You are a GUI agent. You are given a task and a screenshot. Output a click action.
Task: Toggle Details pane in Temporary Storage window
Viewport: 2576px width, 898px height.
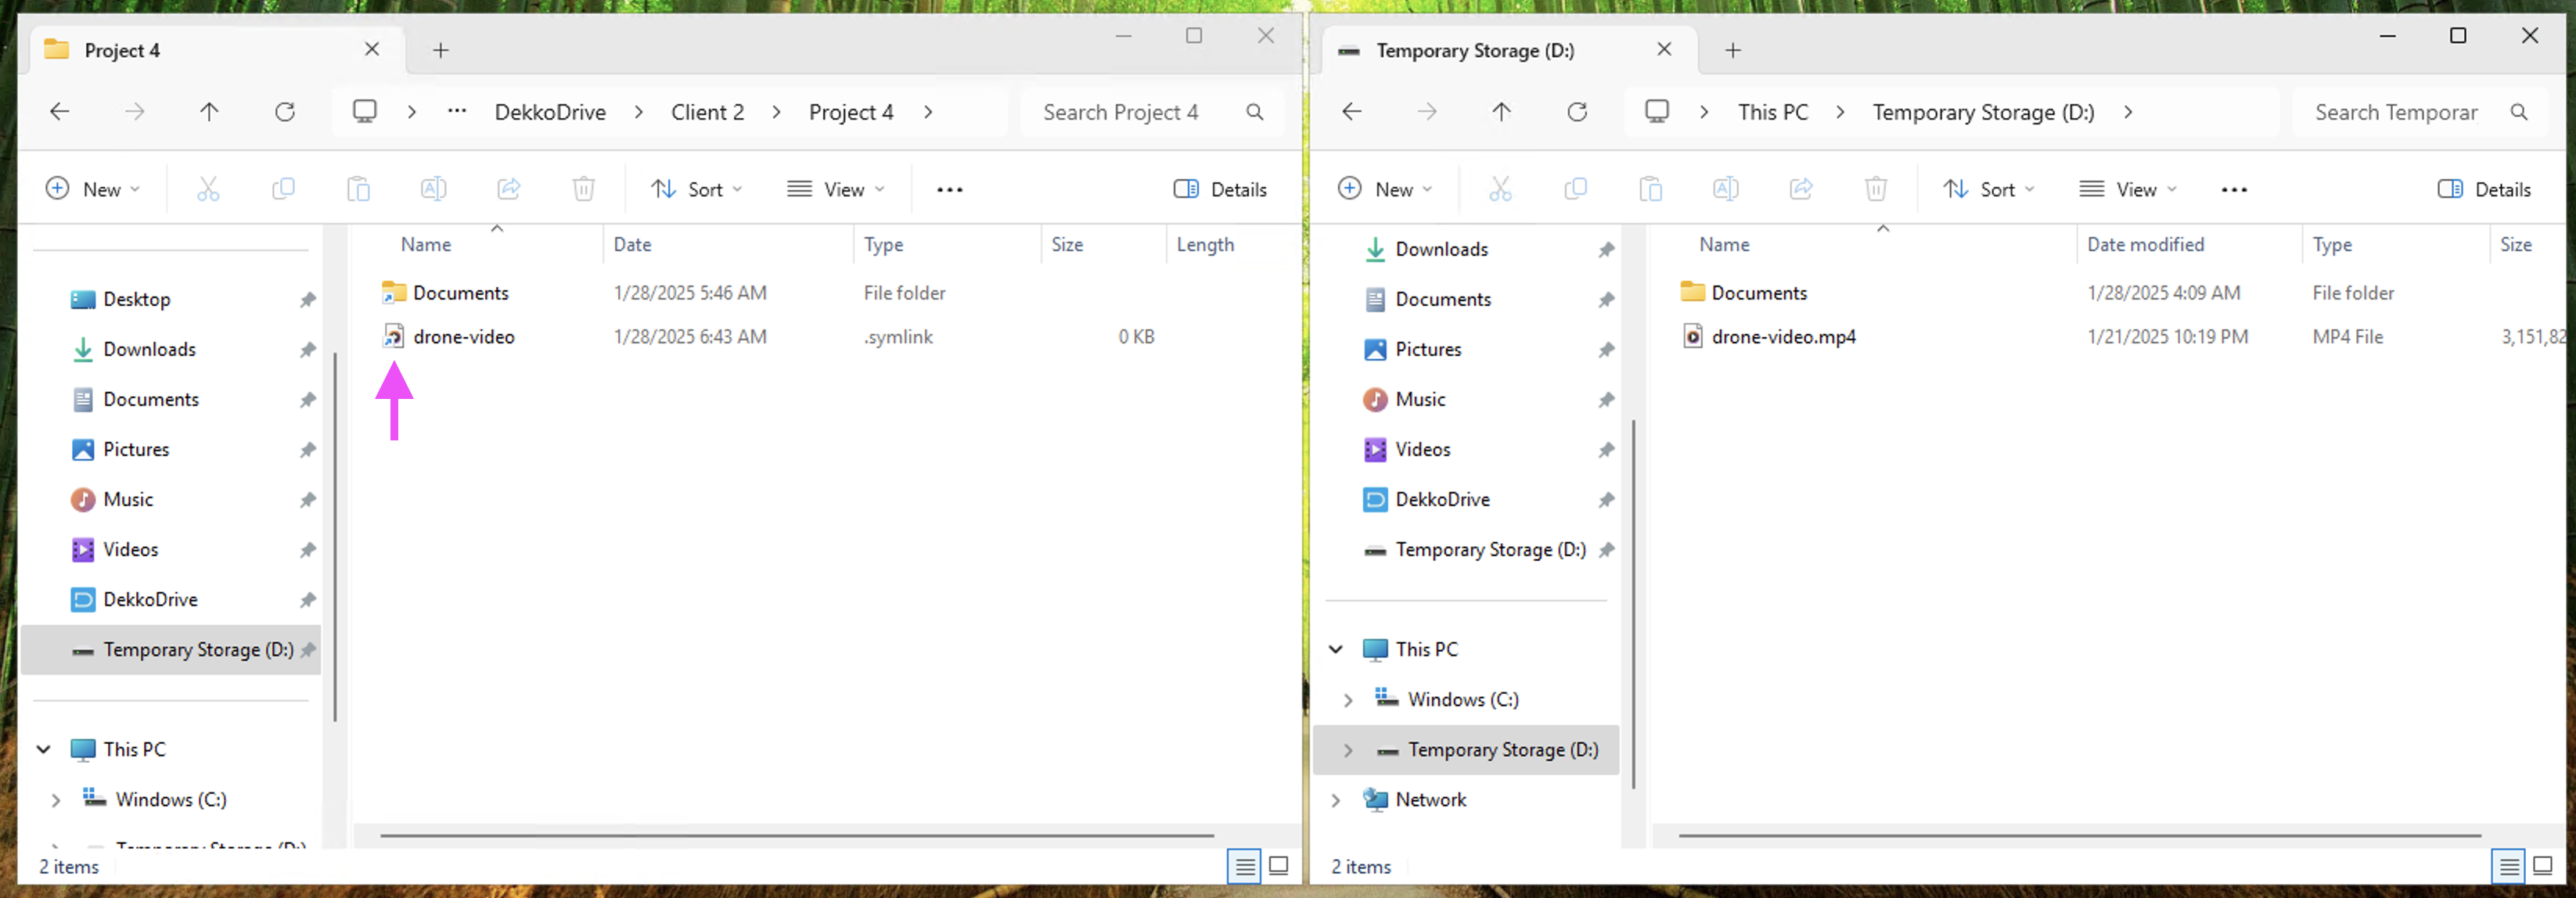(x=2485, y=189)
